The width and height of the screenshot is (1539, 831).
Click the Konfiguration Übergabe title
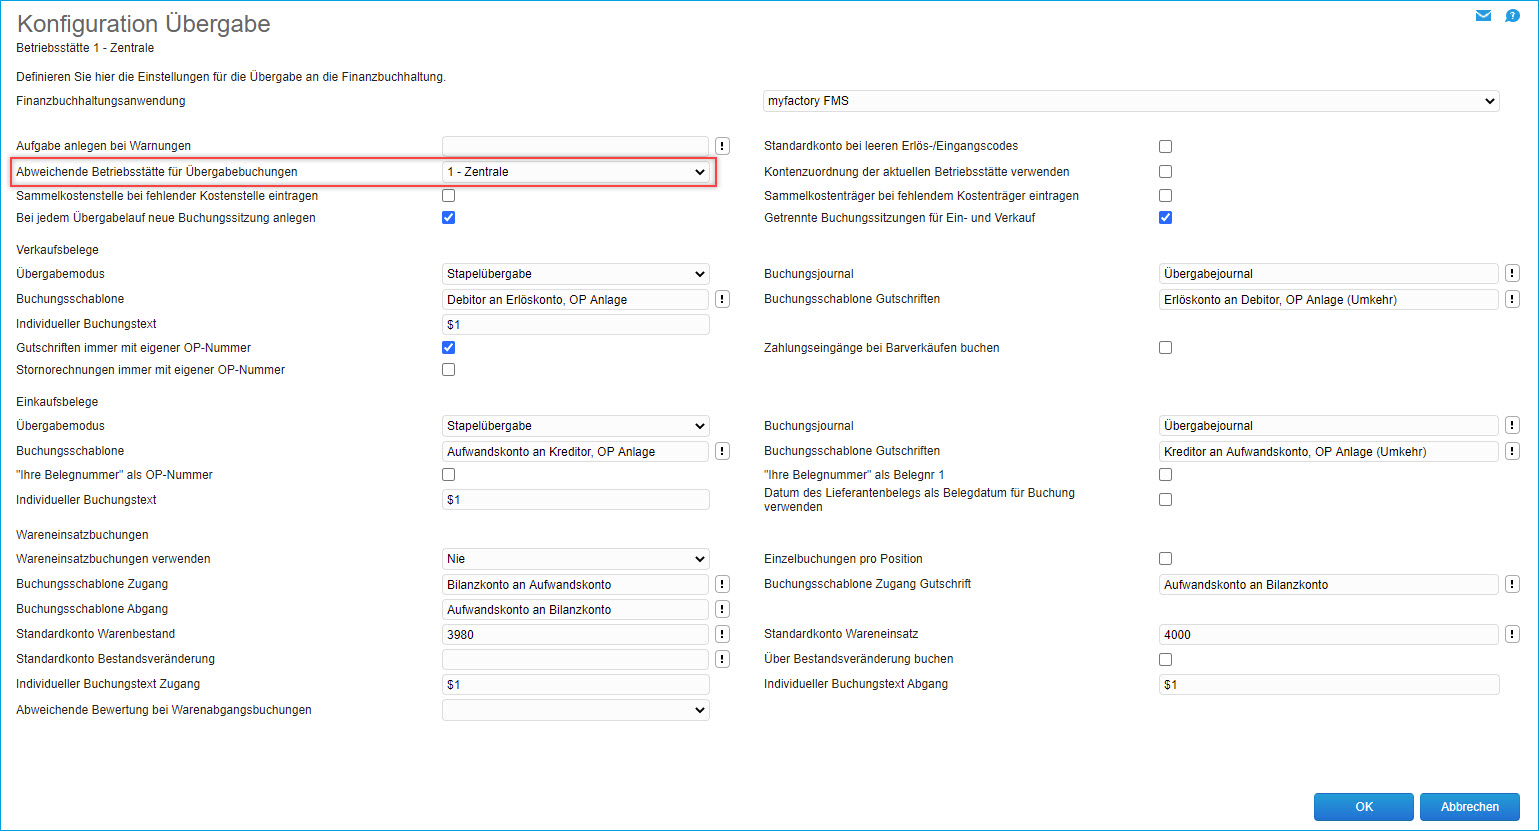144,23
